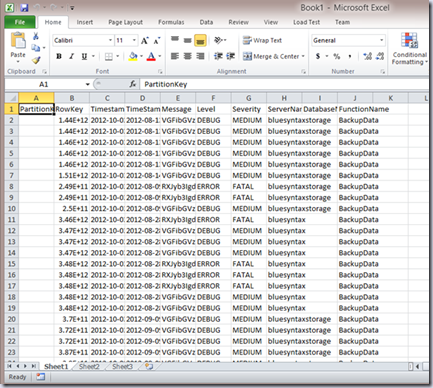The height and width of the screenshot is (388, 433).
Task: Open the font size dropdown
Action: click(134, 40)
